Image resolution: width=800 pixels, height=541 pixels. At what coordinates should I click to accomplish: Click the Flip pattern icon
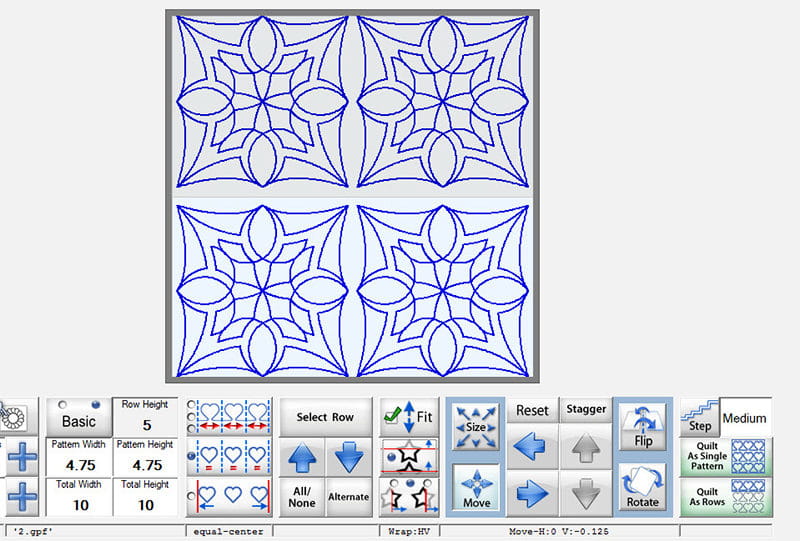pyautogui.click(x=642, y=427)
